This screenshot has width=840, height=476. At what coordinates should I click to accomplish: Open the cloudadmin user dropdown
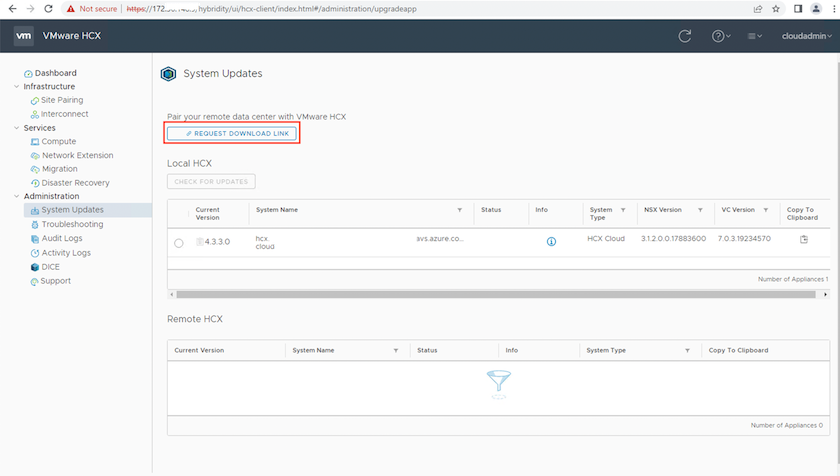[x=806, y=36]
